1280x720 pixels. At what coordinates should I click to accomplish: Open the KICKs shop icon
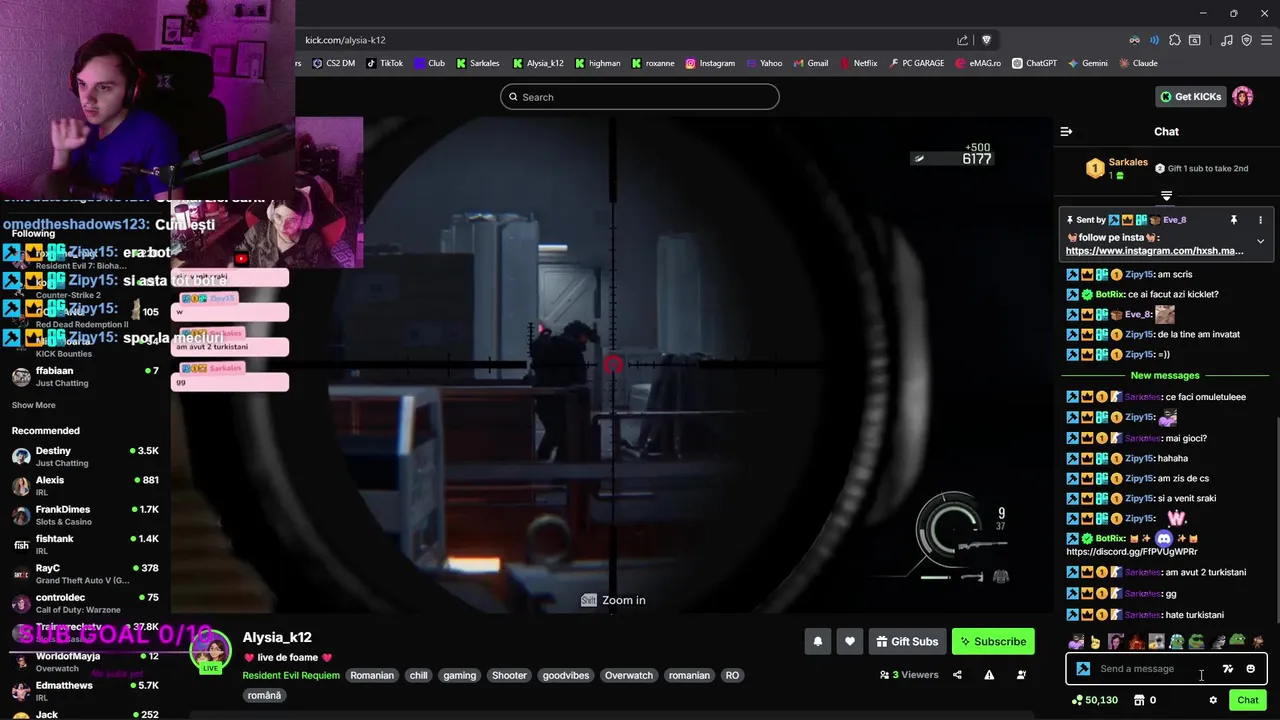(x=1139, y=700)
